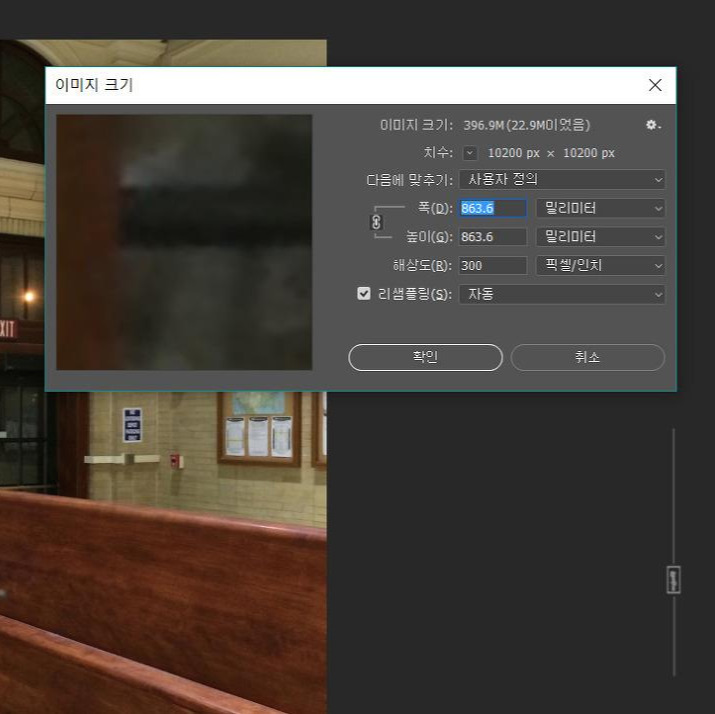
Task: Open the 높이 height unit dropdown (밀리미터)
Action: click(601, 237)
